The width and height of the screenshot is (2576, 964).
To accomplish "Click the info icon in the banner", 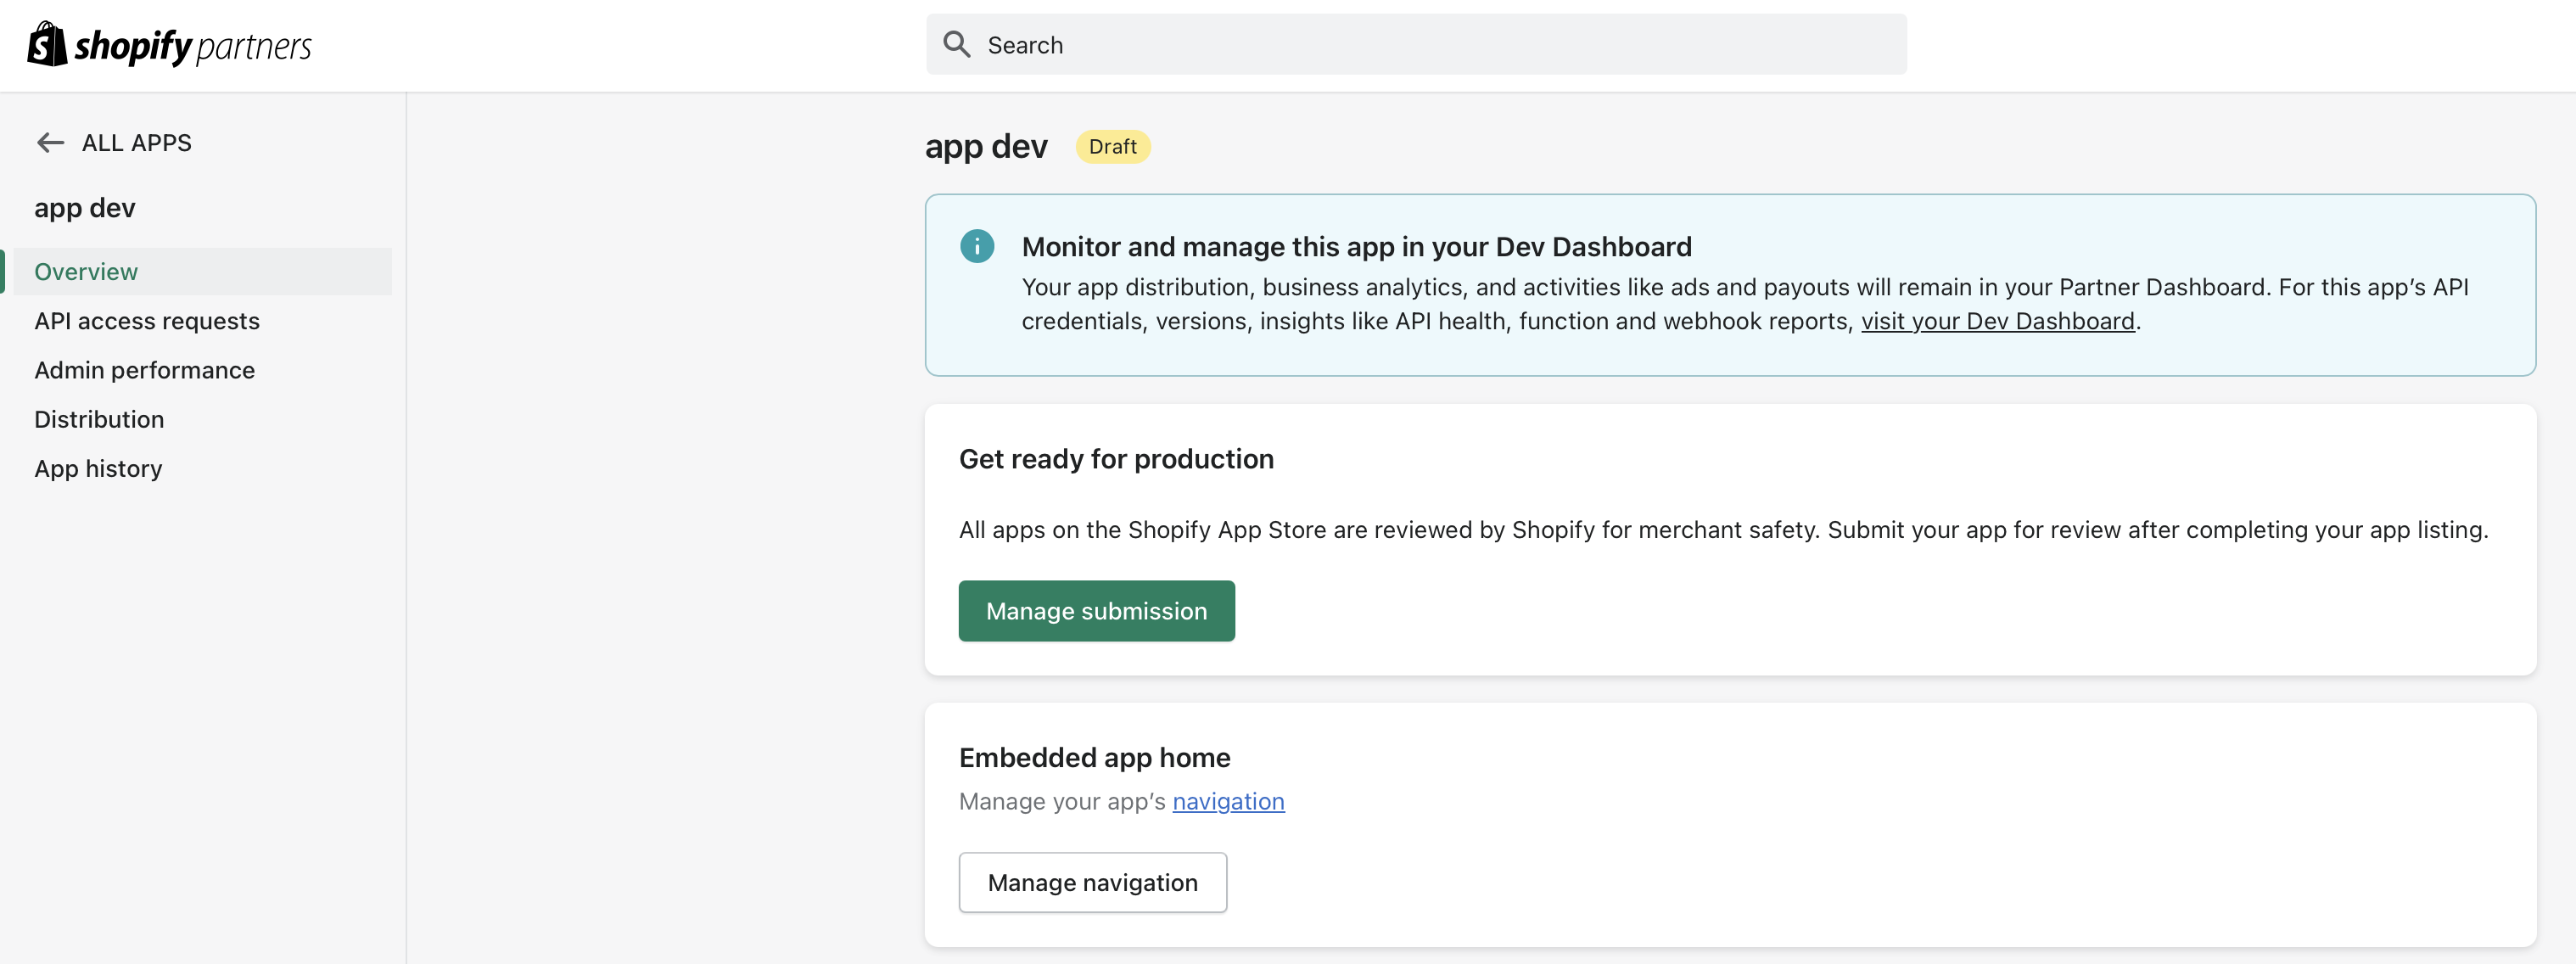I will [x=976, y=246].
